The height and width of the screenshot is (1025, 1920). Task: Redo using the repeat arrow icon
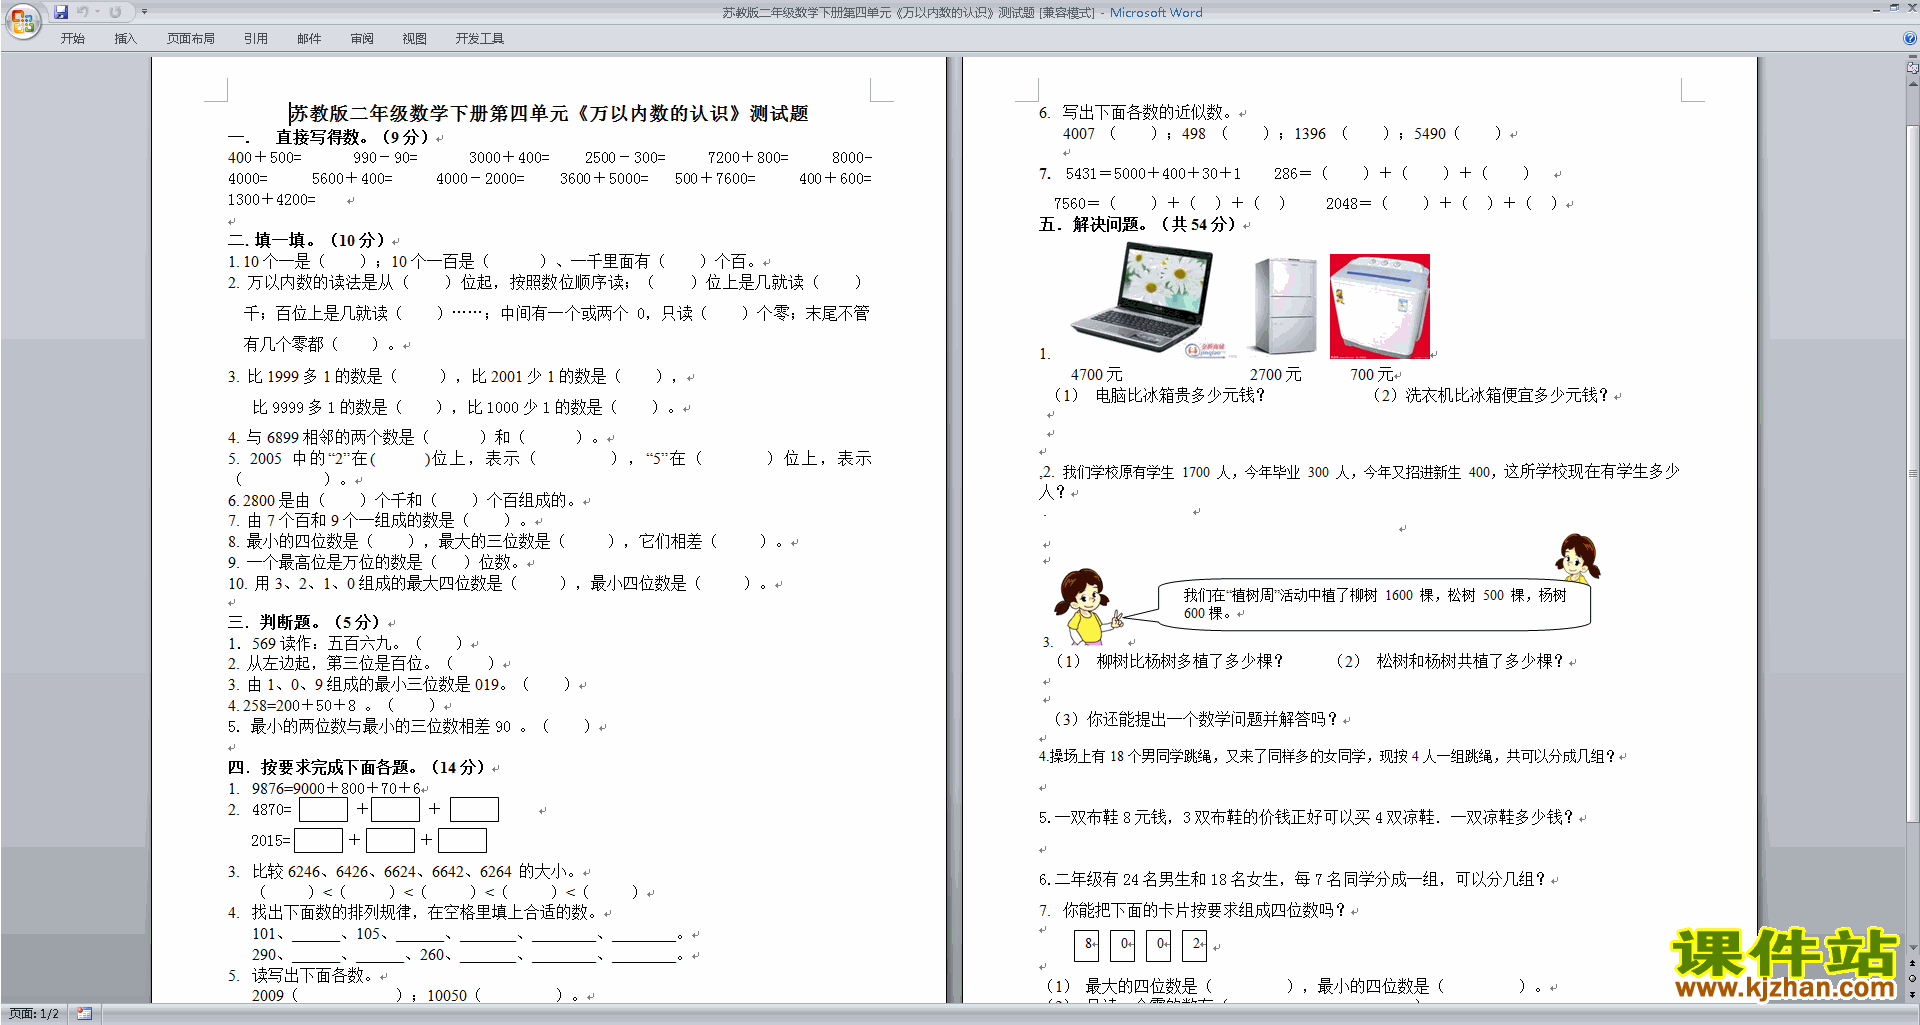pos(115,12)
